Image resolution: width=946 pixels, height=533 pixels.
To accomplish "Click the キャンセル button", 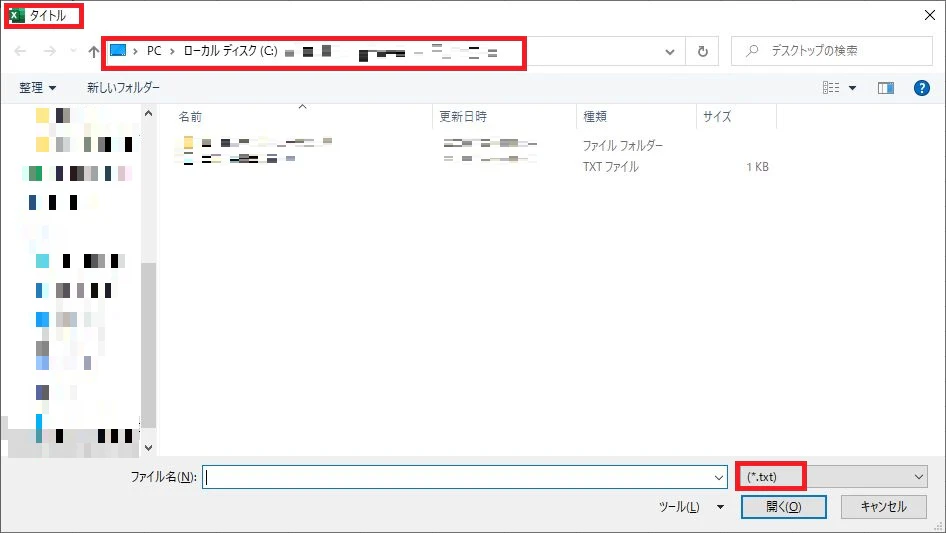I will pos(883,507).
